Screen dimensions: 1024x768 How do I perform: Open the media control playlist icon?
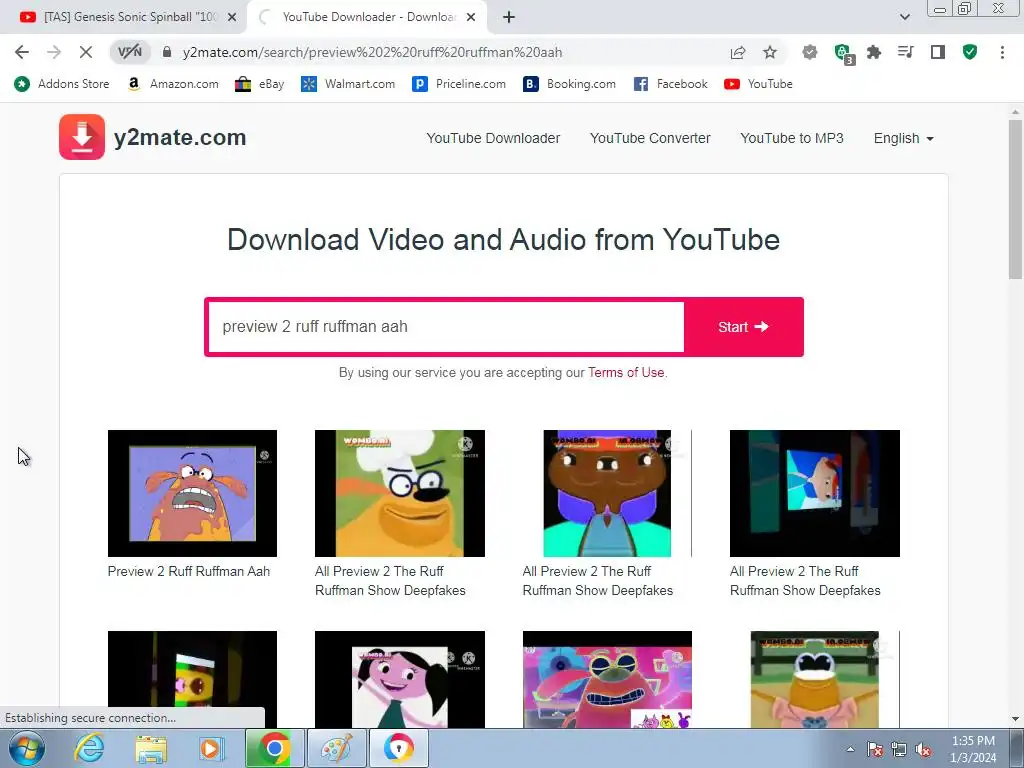(905, 52)
